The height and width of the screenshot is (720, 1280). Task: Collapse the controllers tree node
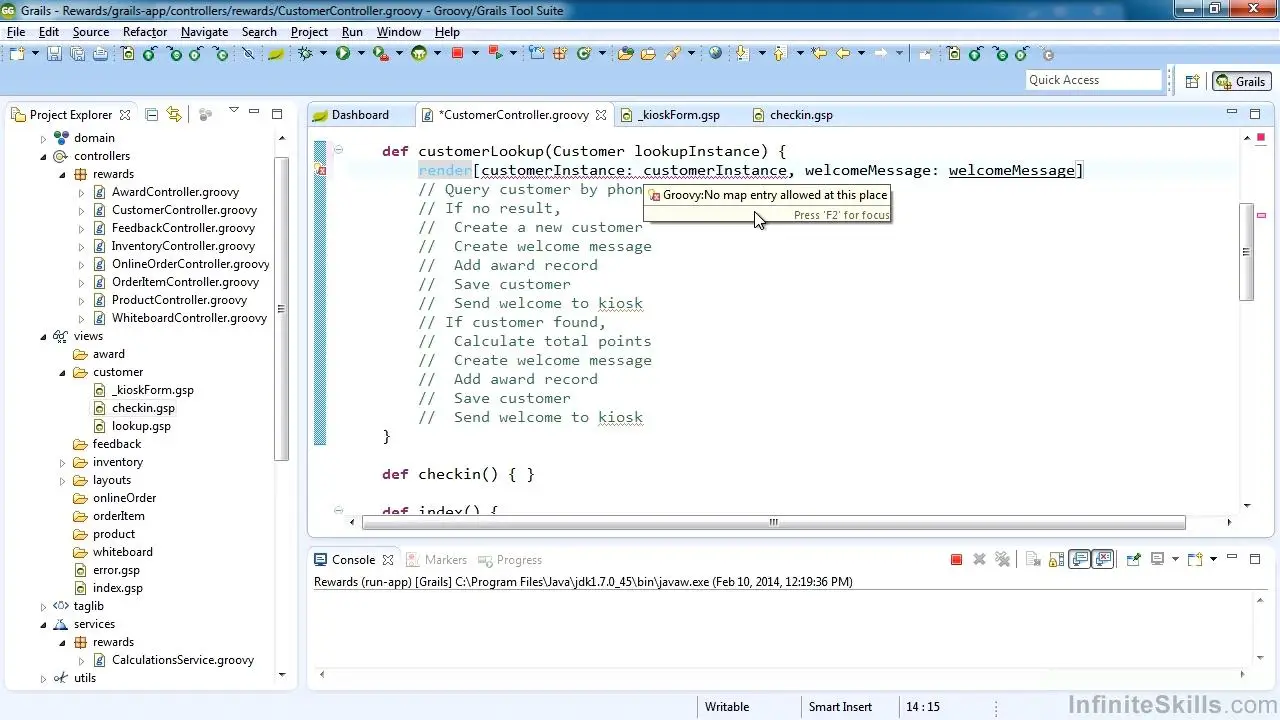point(43,156)
